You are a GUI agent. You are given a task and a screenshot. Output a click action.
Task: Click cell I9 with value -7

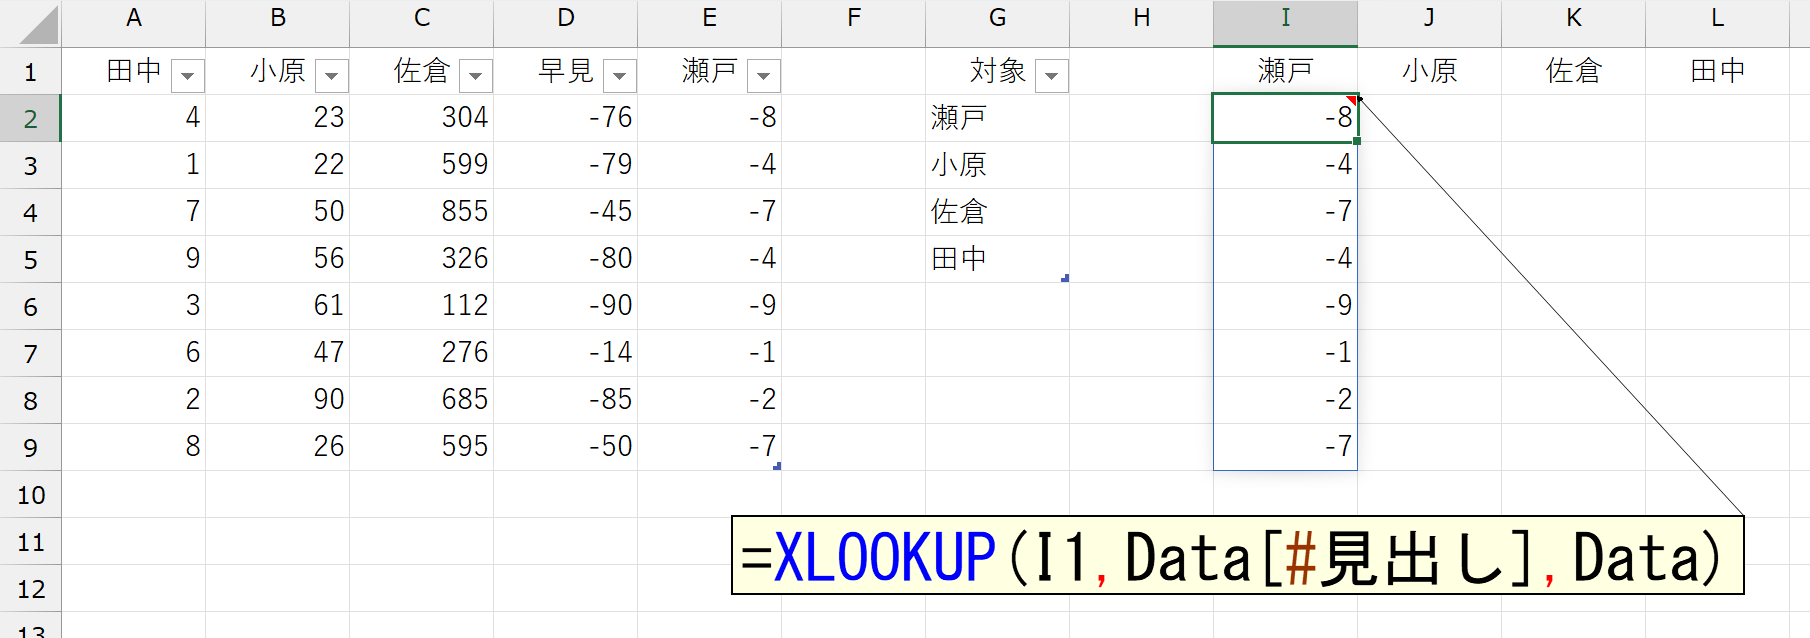tap(1286, 447)
